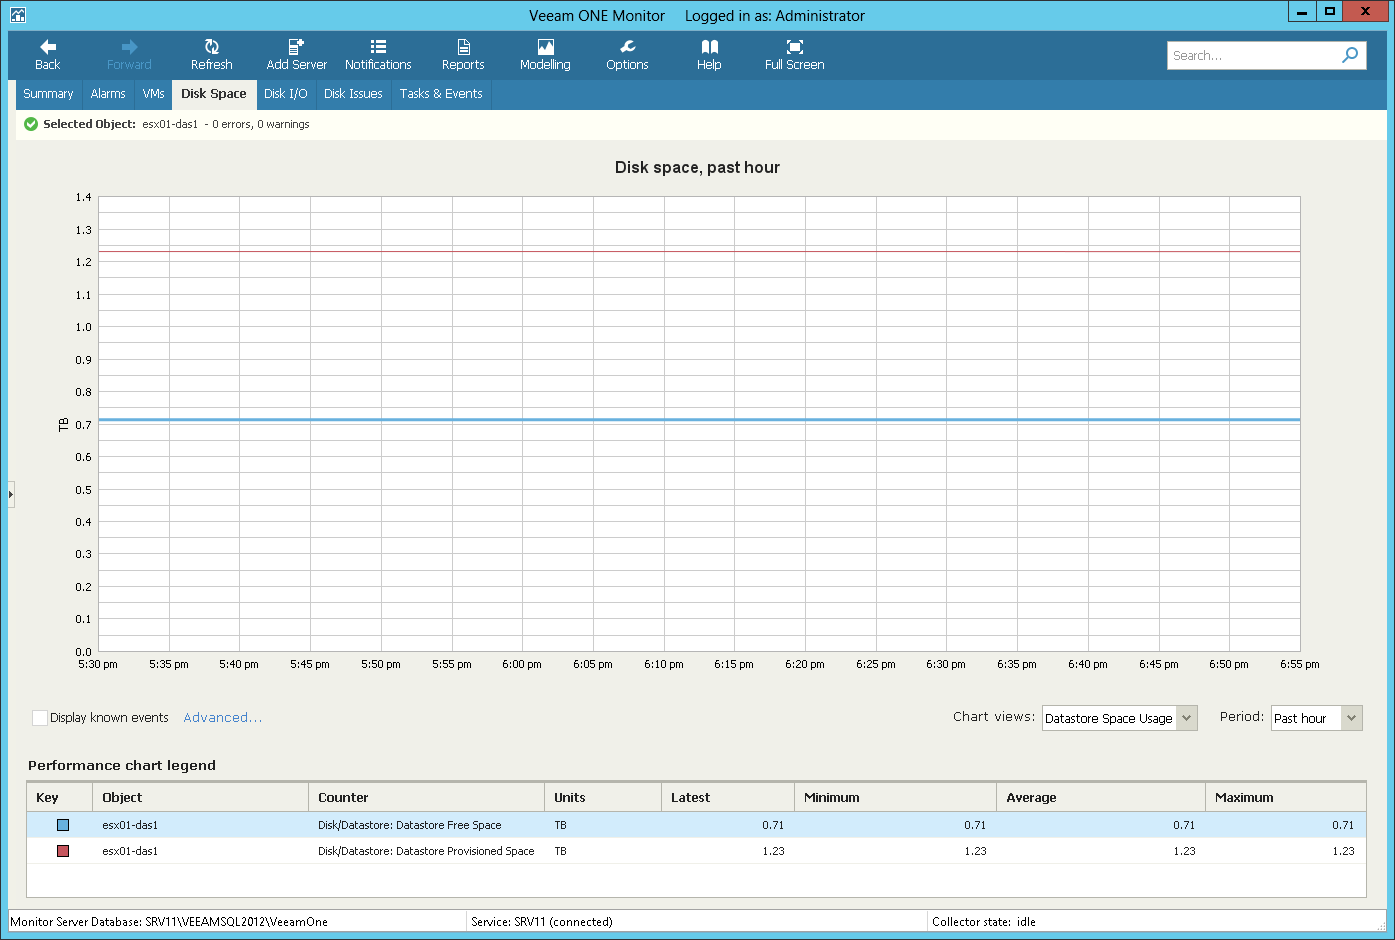
Task: Open the Options wrench icon
Action: 627,47
